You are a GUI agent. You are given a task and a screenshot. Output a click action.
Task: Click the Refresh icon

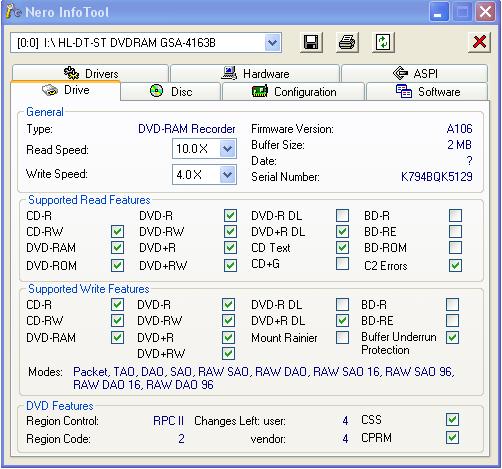tap(383, 43)
